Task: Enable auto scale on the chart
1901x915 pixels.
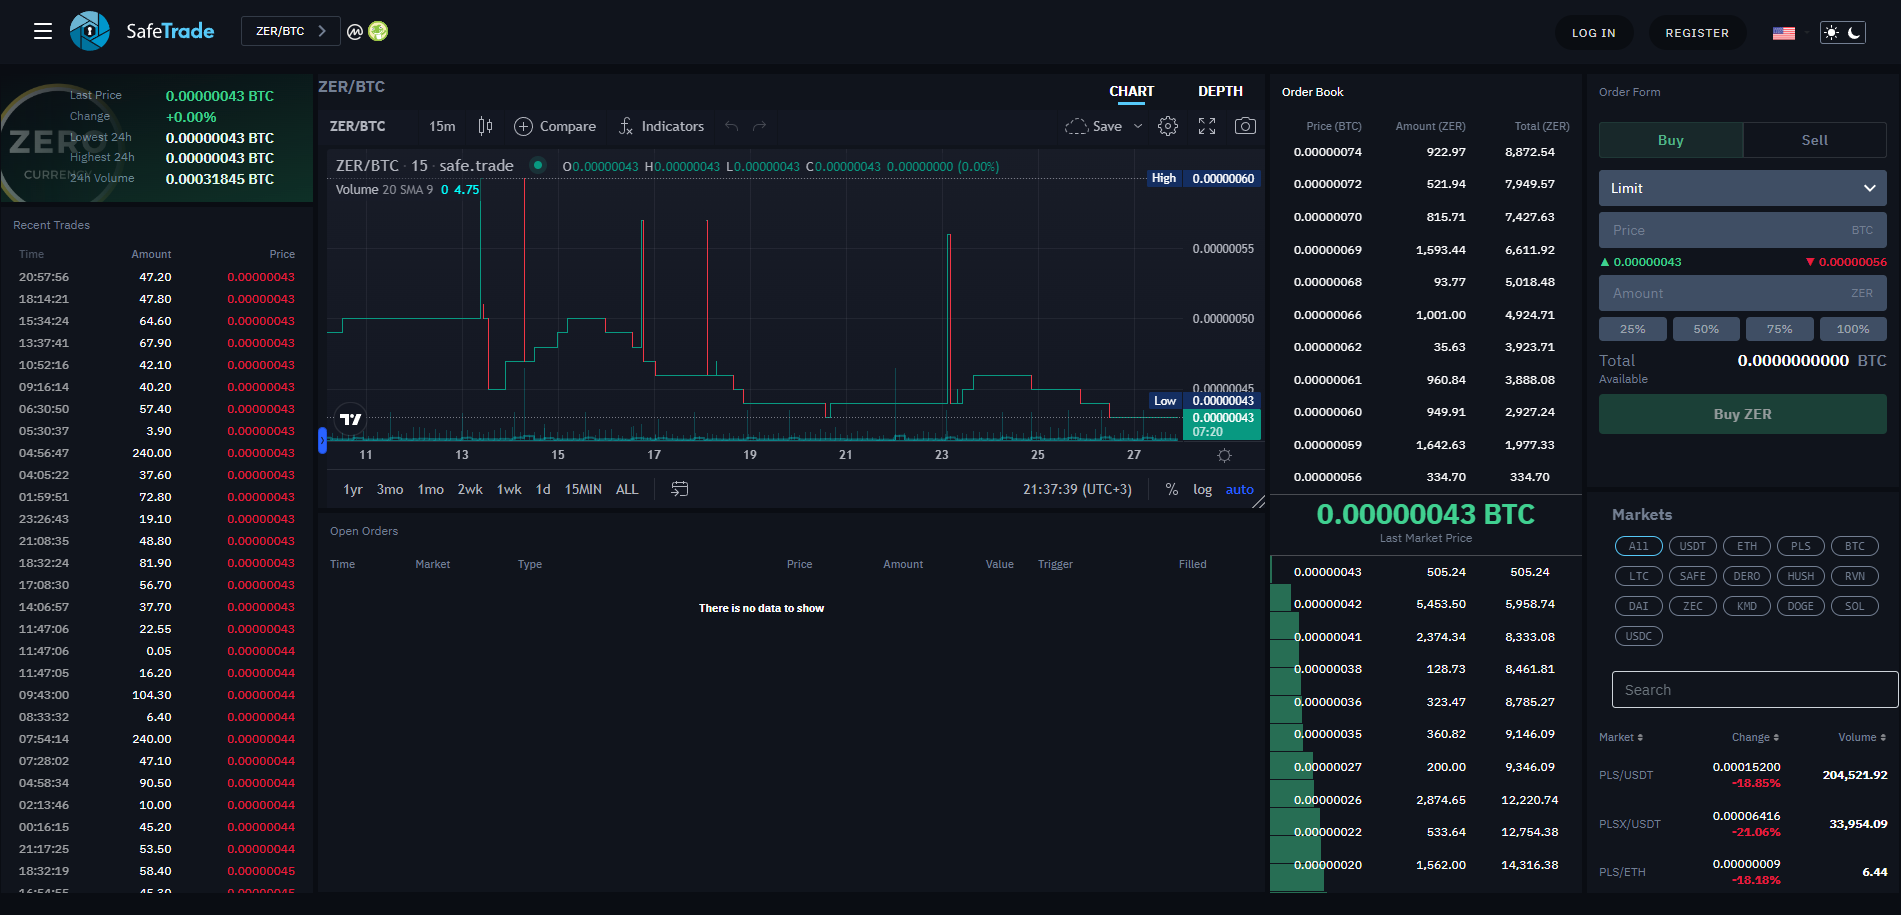Action: (1239, 489)
